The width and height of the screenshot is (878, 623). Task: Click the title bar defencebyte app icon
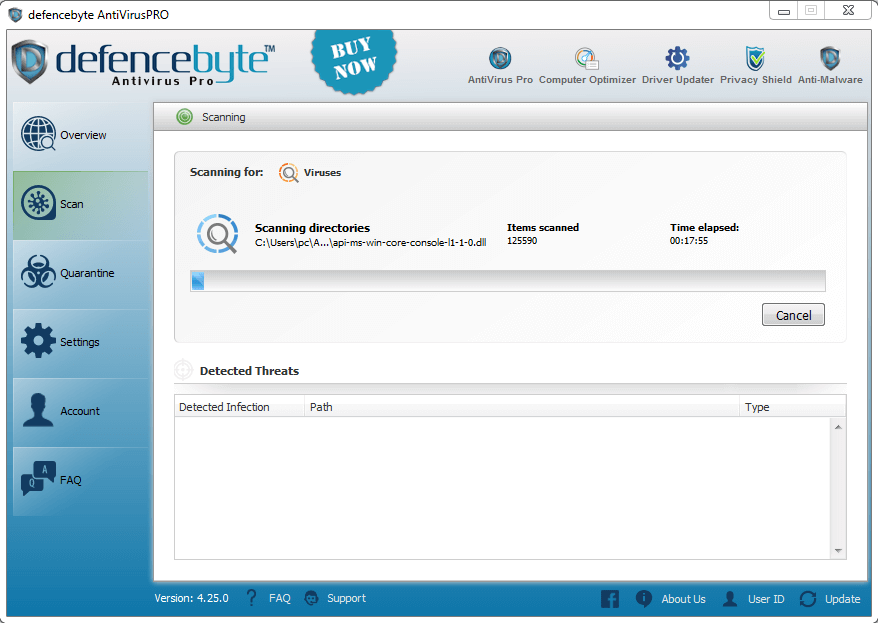tap(15, 15)
